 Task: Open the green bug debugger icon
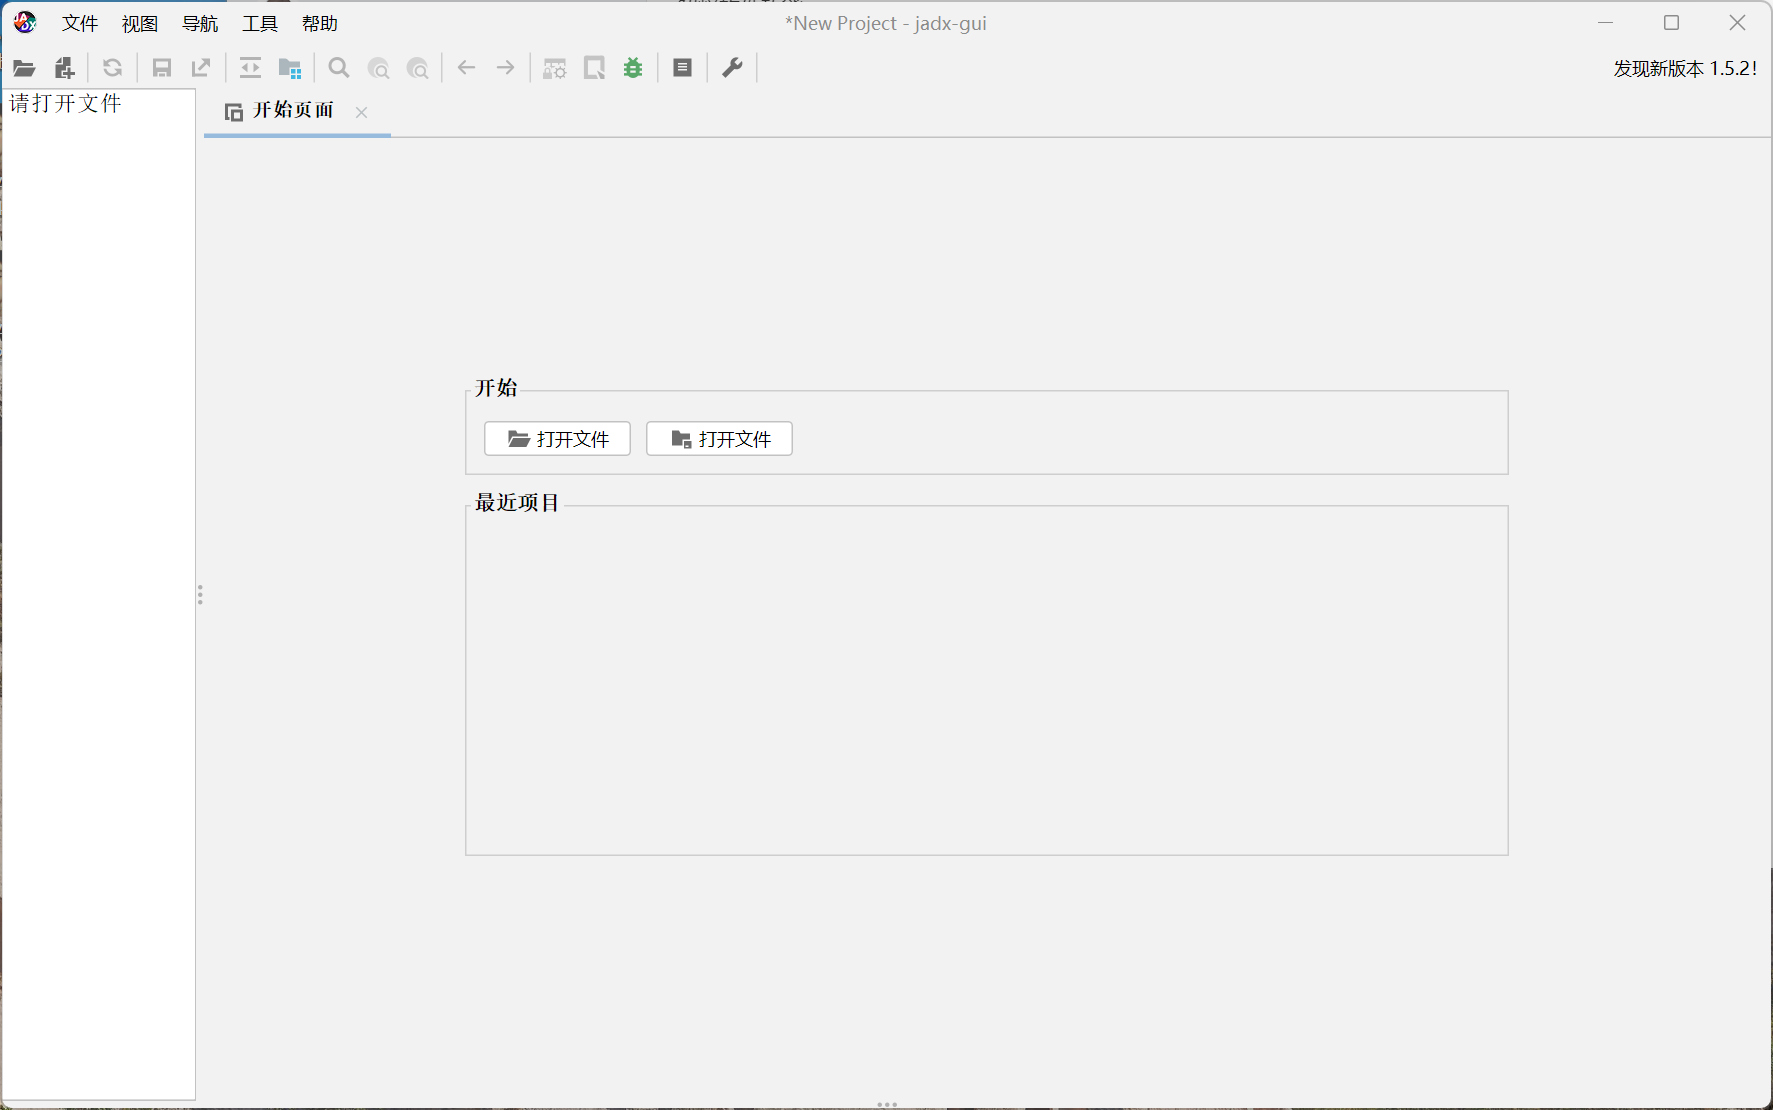click(x=633, y=68)
